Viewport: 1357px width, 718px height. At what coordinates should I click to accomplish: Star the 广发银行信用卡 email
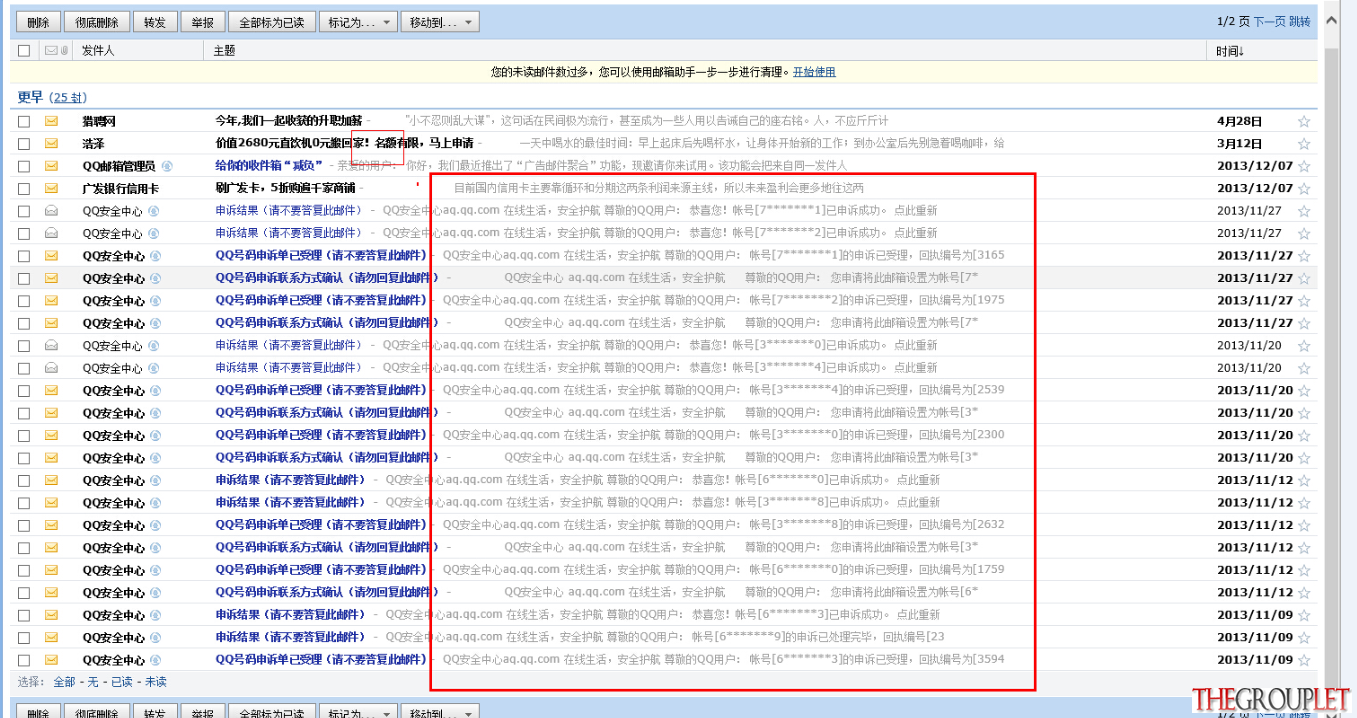(x=1304, y=189)
